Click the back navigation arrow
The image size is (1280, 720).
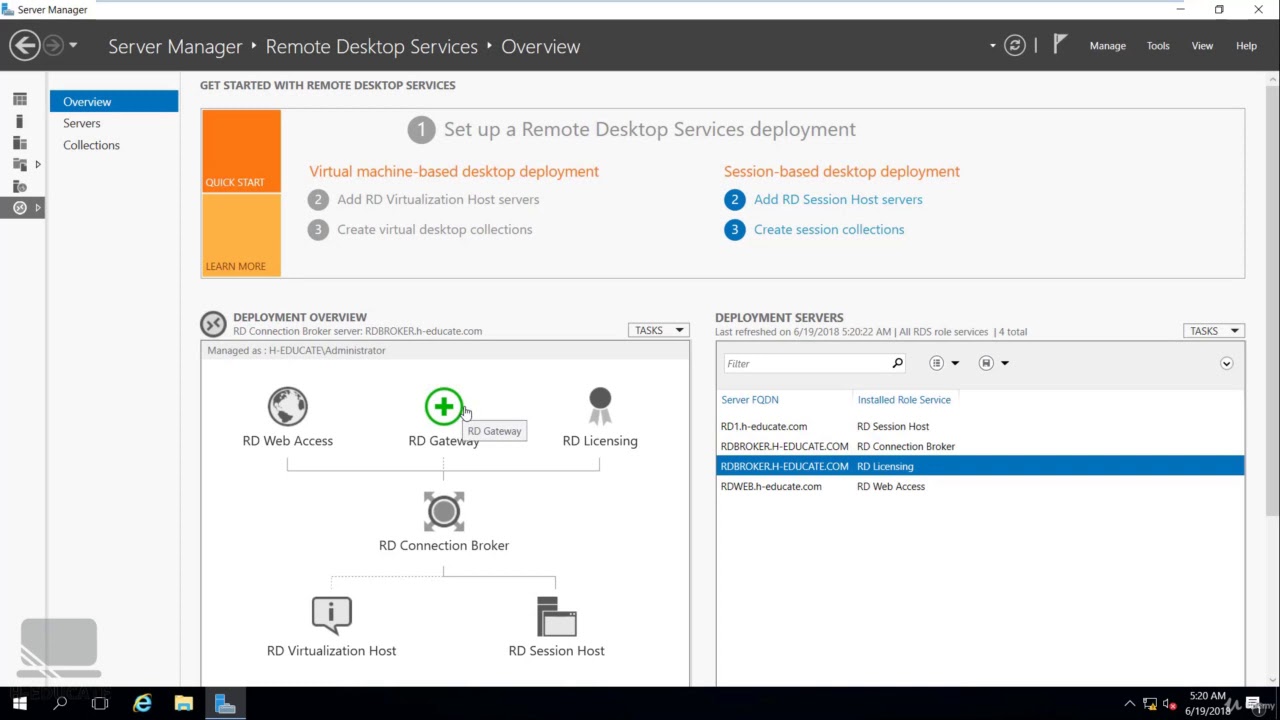point(25,45)
